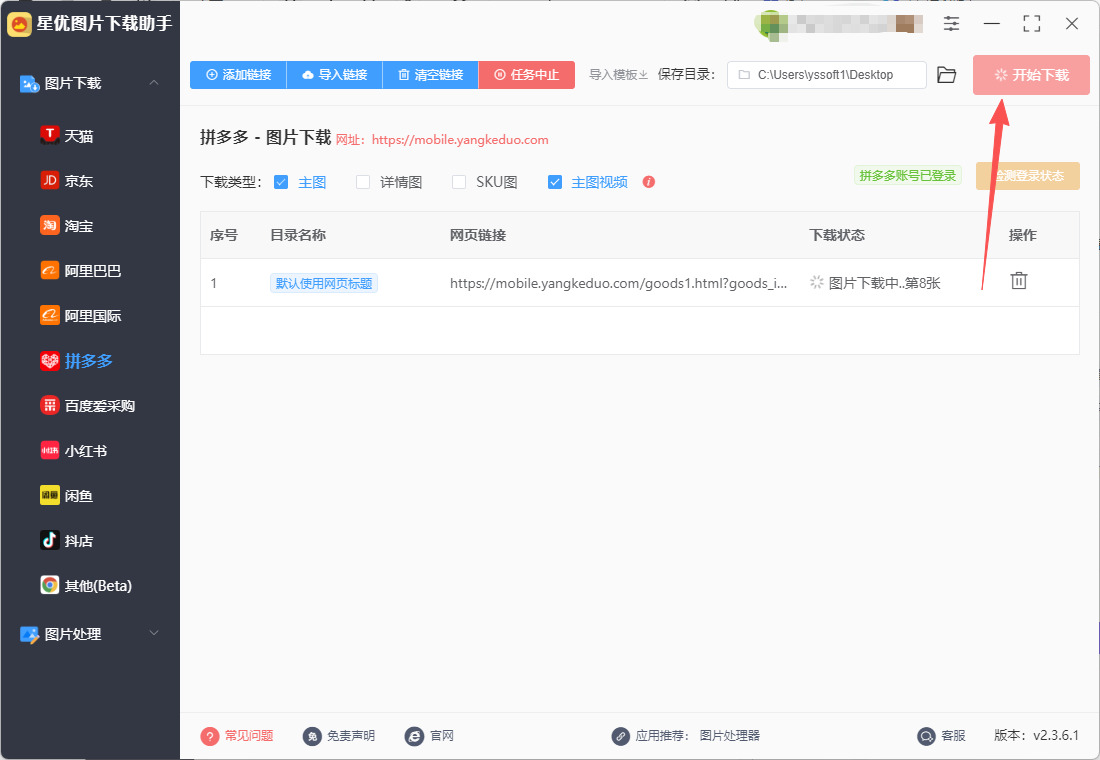
Task: Contact 客服 support link
Action: [953, 735]
